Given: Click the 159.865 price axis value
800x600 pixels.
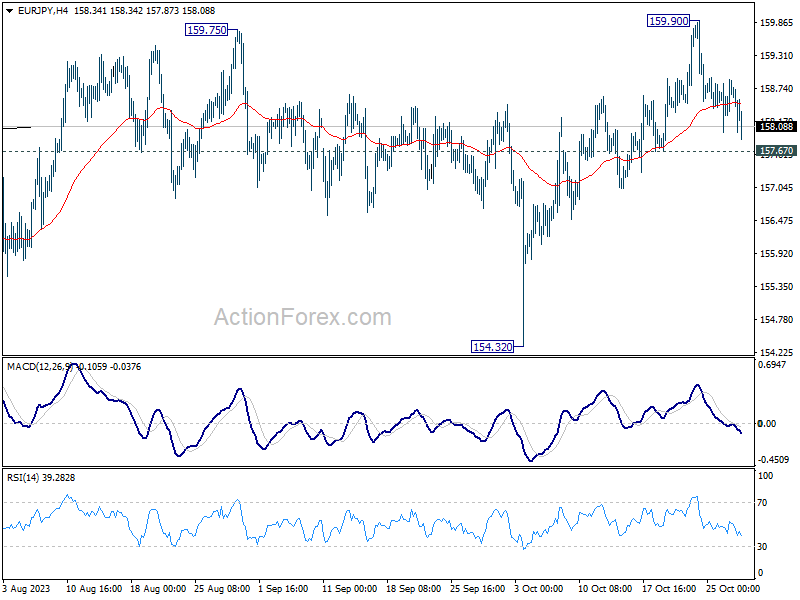Looking at the screenshot, I should pos(777,22).
